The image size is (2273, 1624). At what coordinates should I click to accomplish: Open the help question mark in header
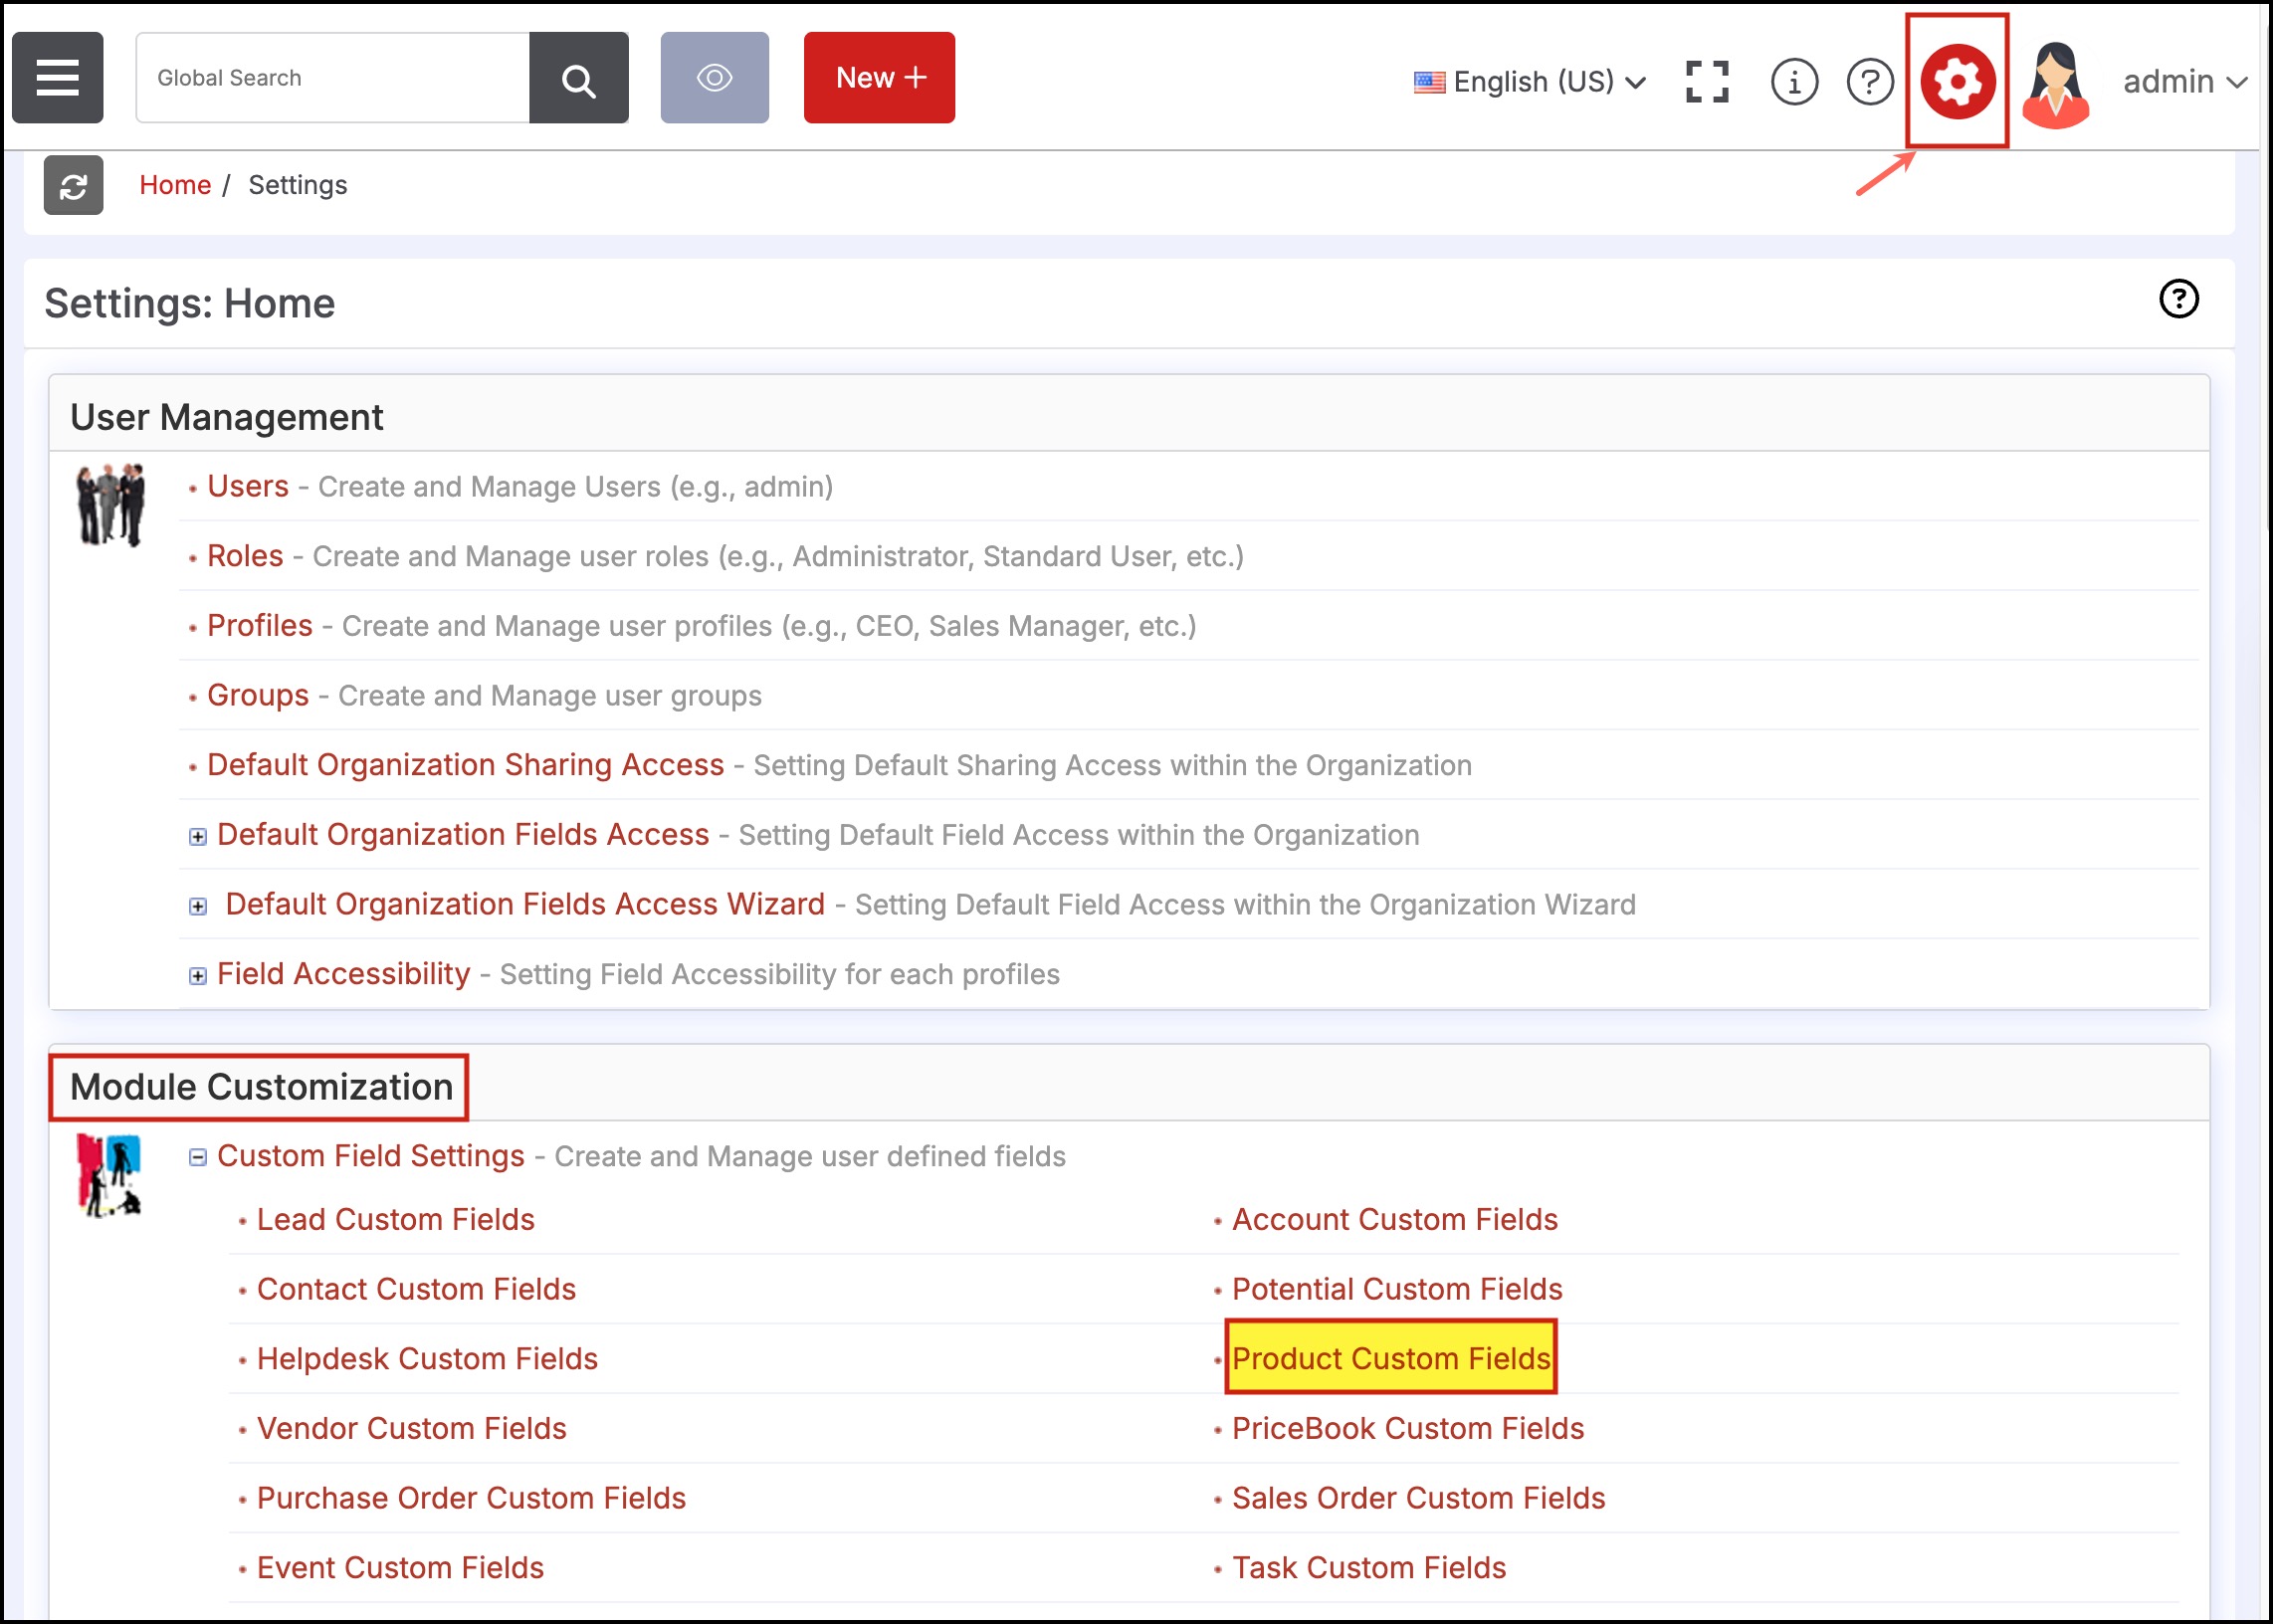(1869, 81)
